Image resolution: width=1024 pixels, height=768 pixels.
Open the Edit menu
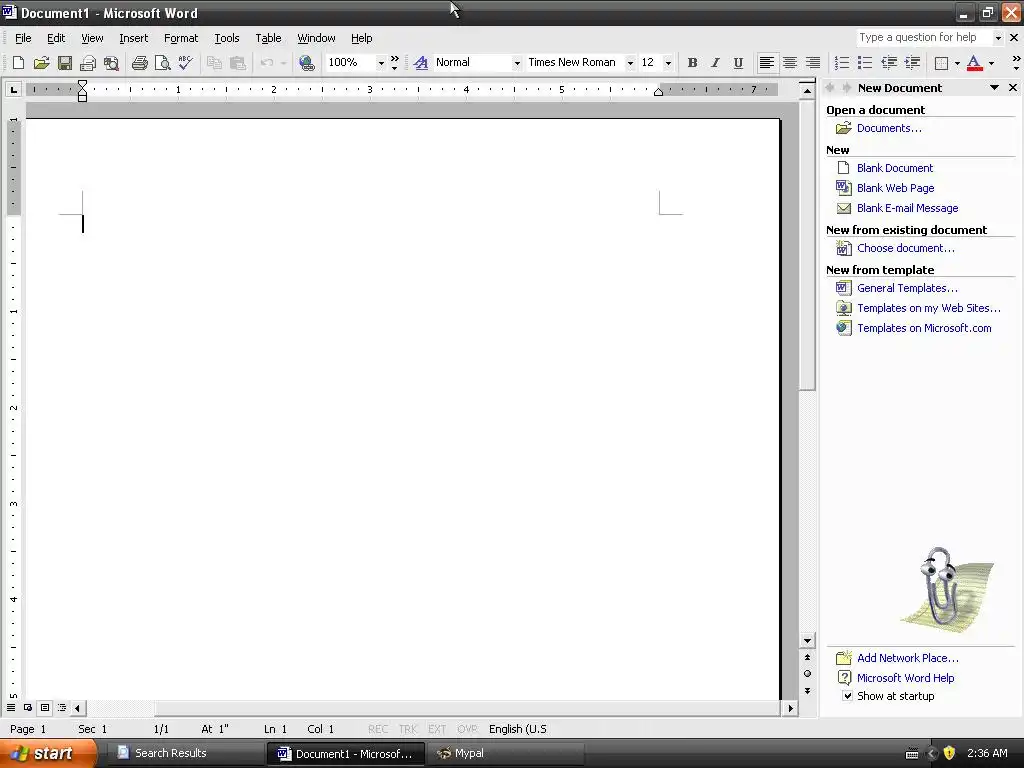[x=56, y=38]
